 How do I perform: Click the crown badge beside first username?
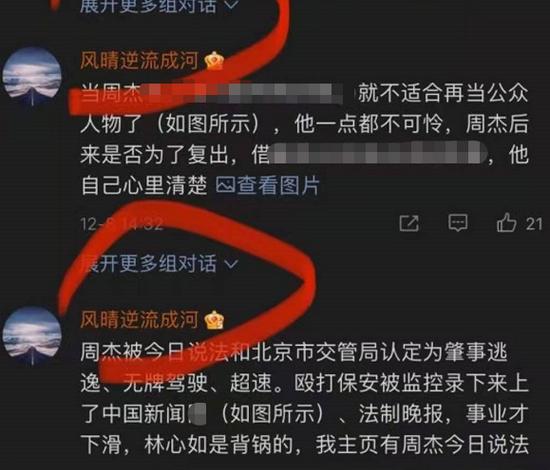pyautogui.click(x=214, y=61)
